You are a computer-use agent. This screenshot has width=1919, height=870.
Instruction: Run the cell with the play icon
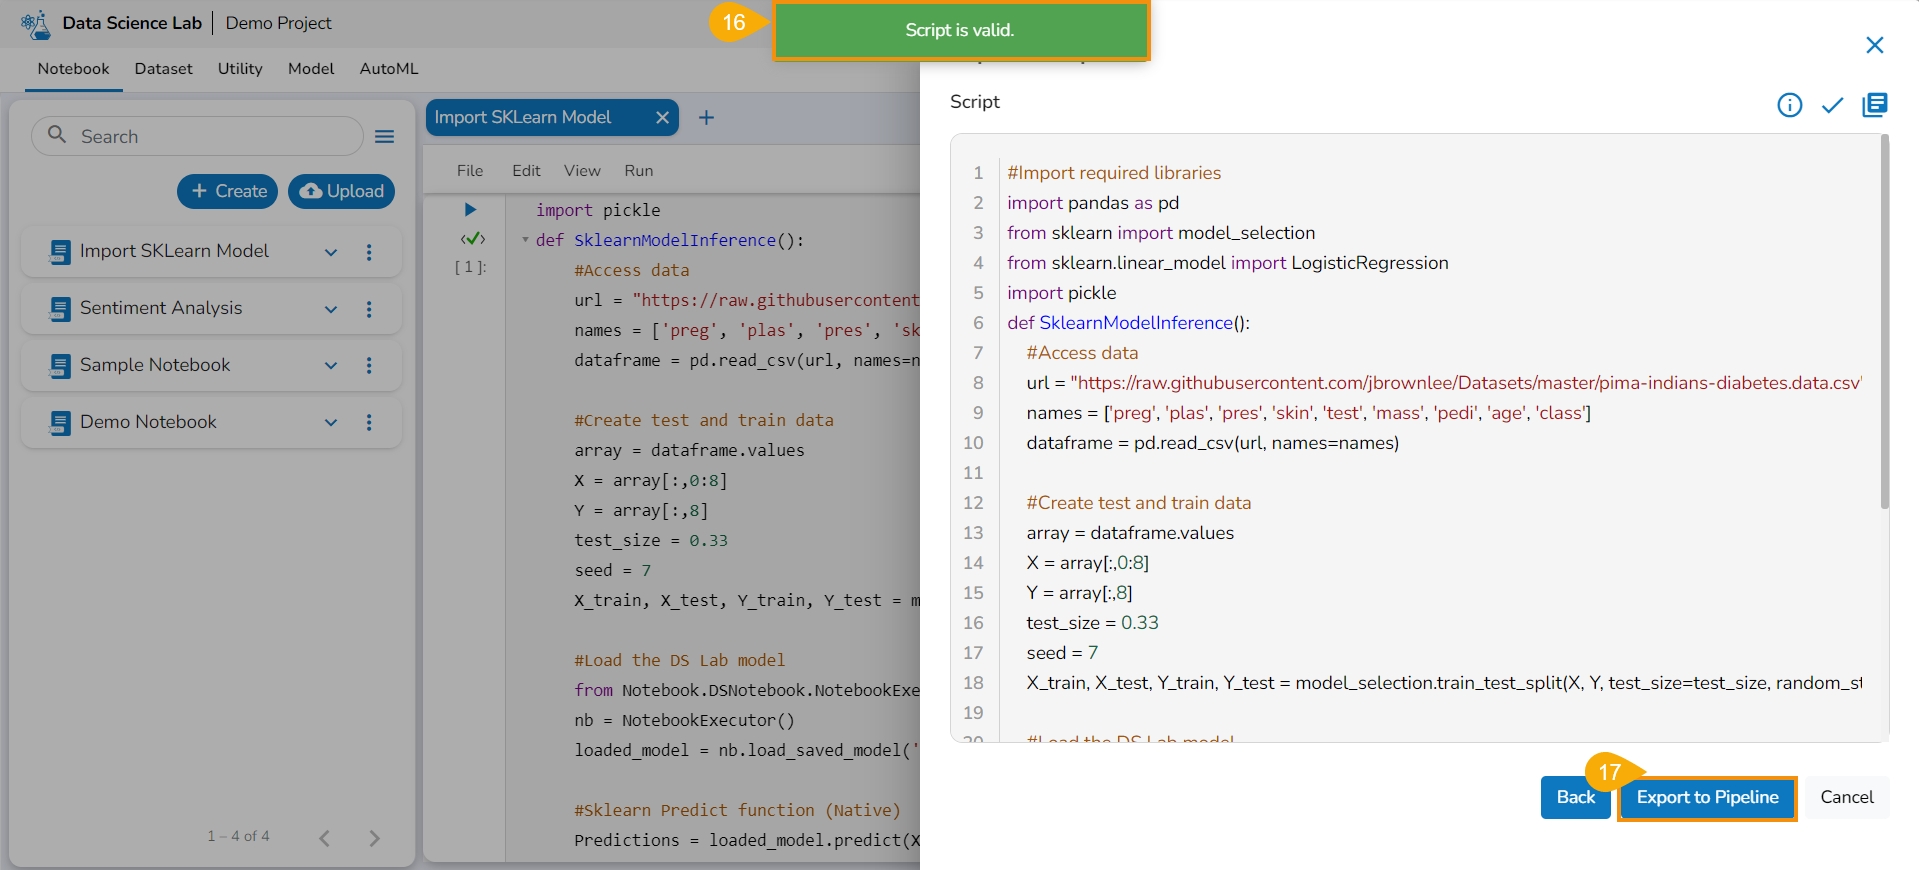470,210
